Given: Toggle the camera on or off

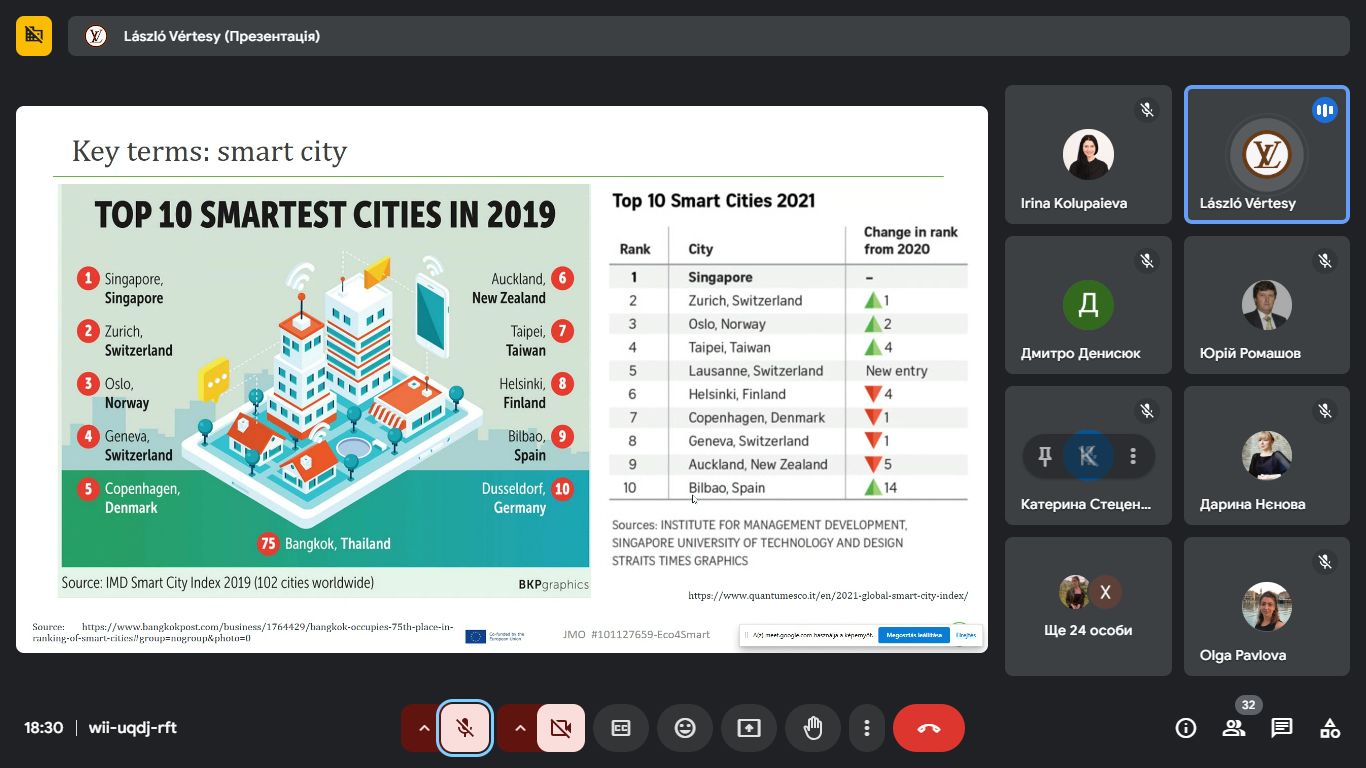Looking at the screenshot, I should click(x=561, y=728).
